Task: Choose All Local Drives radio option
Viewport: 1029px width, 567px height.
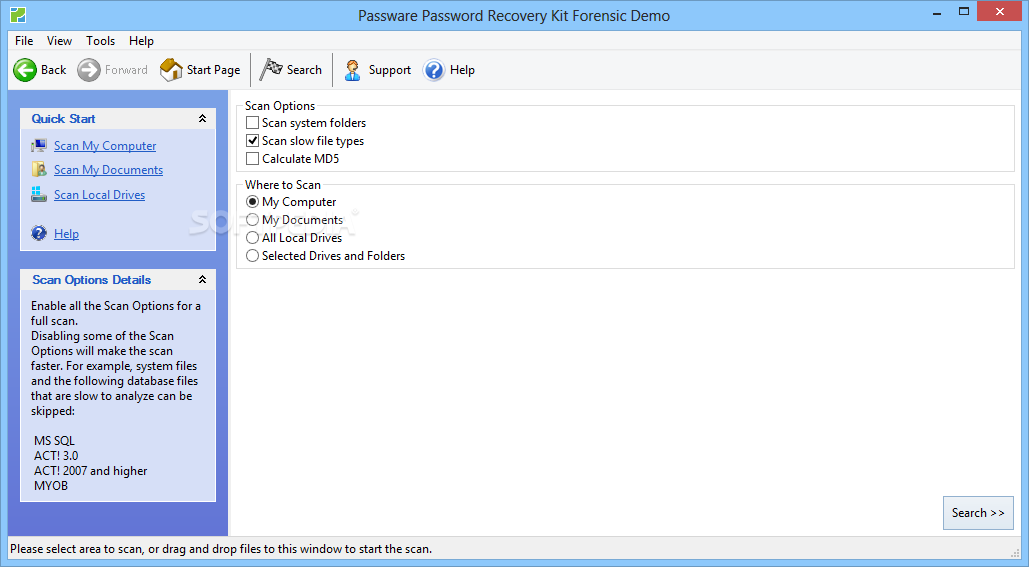Action: [252, 238]
